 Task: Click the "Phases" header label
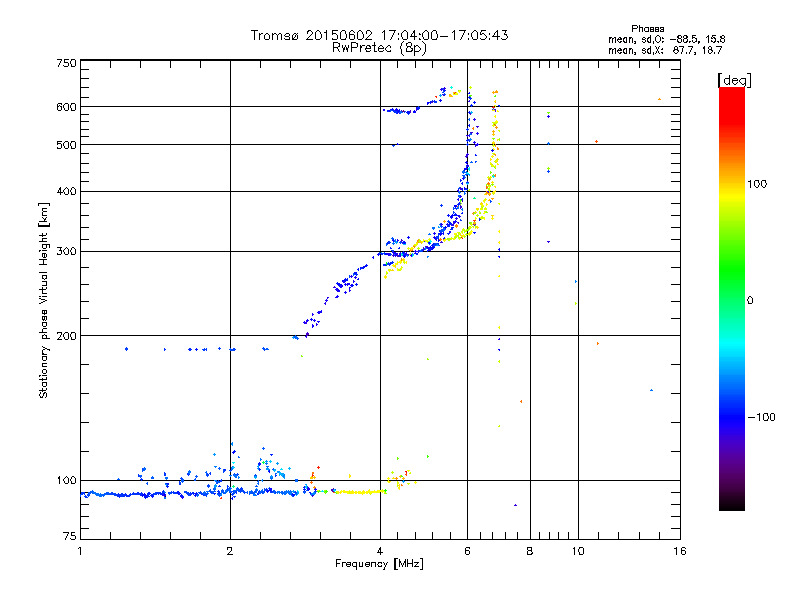(647, 29)
